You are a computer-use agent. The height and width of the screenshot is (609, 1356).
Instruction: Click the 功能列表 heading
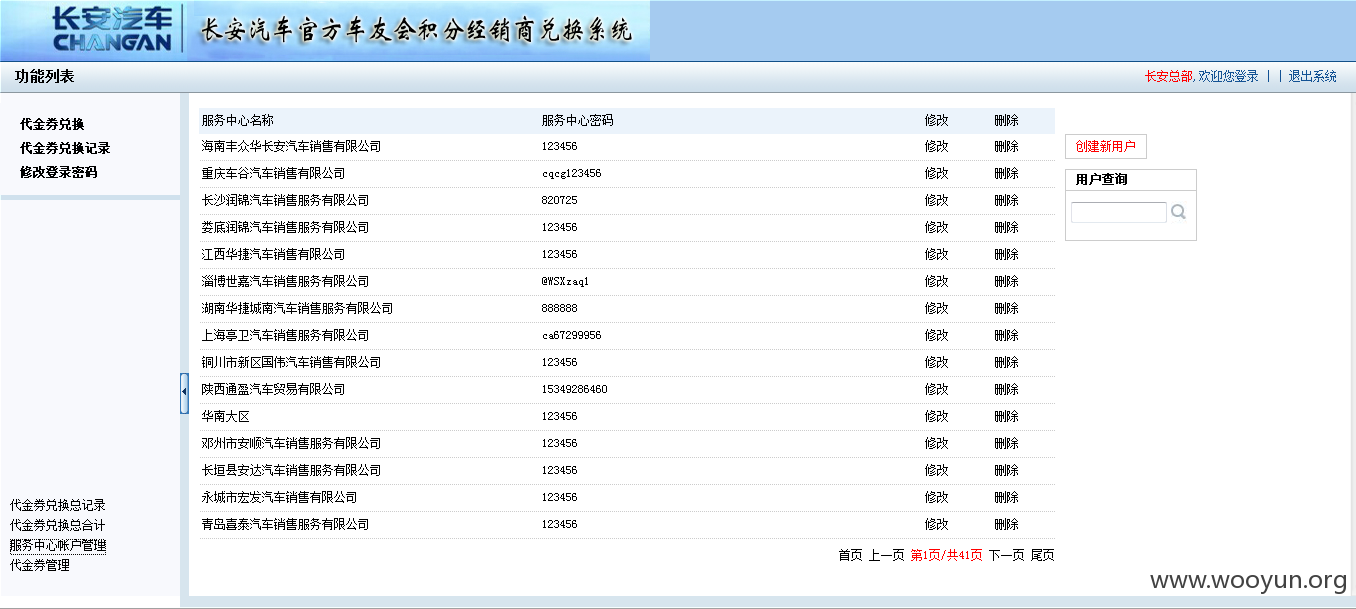click(44, 76)
